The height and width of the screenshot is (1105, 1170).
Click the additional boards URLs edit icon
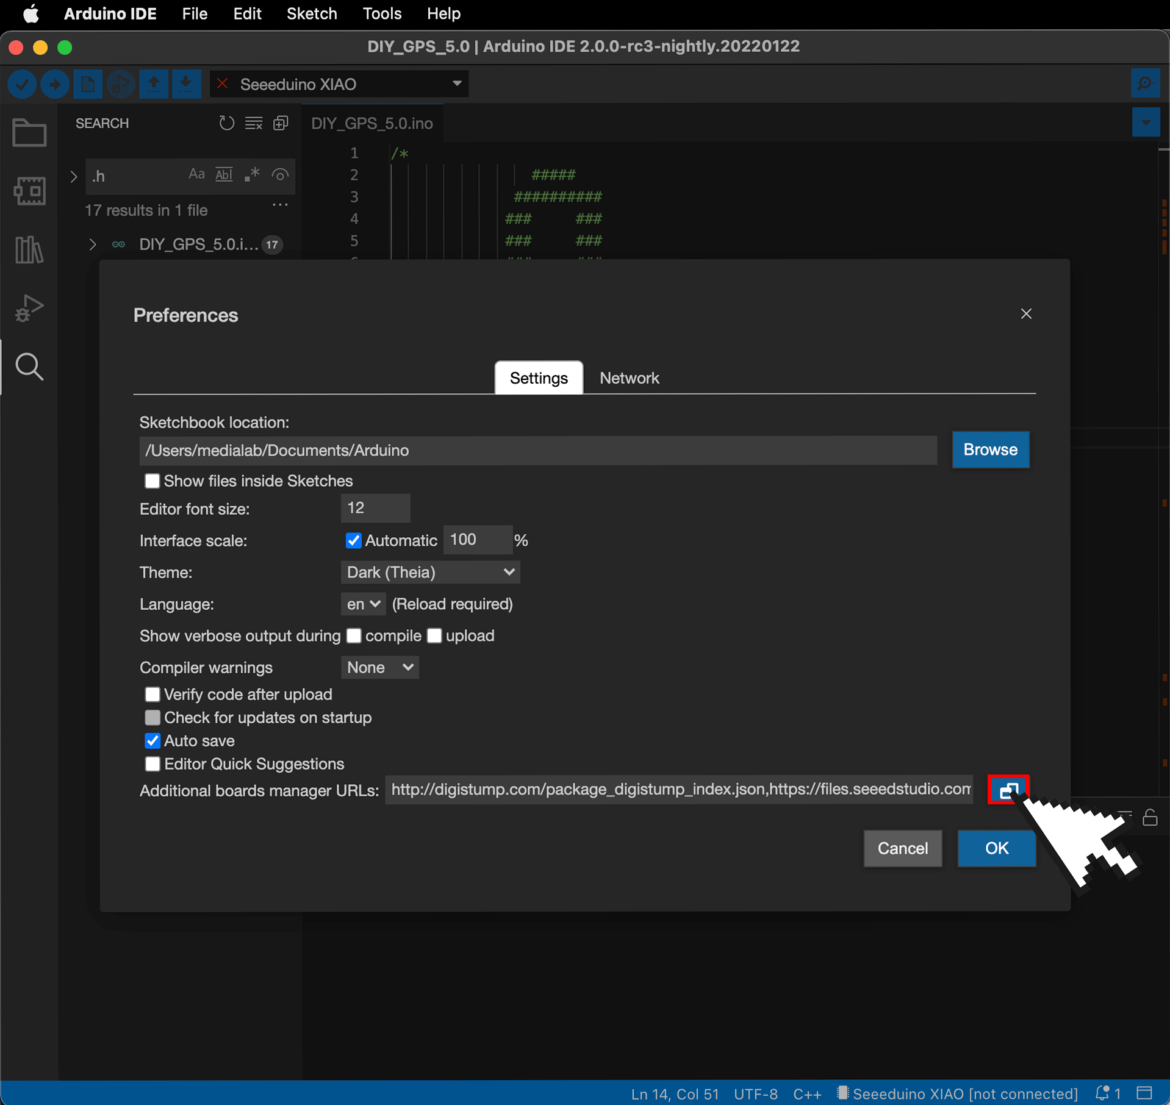point(1008,790)
